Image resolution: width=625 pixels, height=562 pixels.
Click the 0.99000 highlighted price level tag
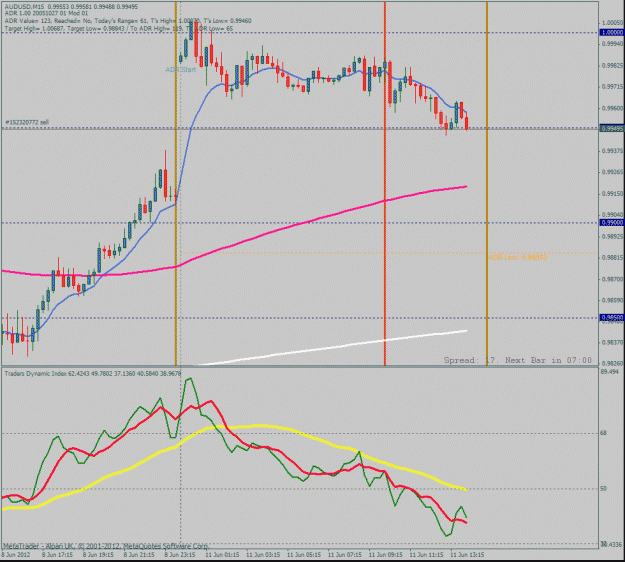point(612,223)
